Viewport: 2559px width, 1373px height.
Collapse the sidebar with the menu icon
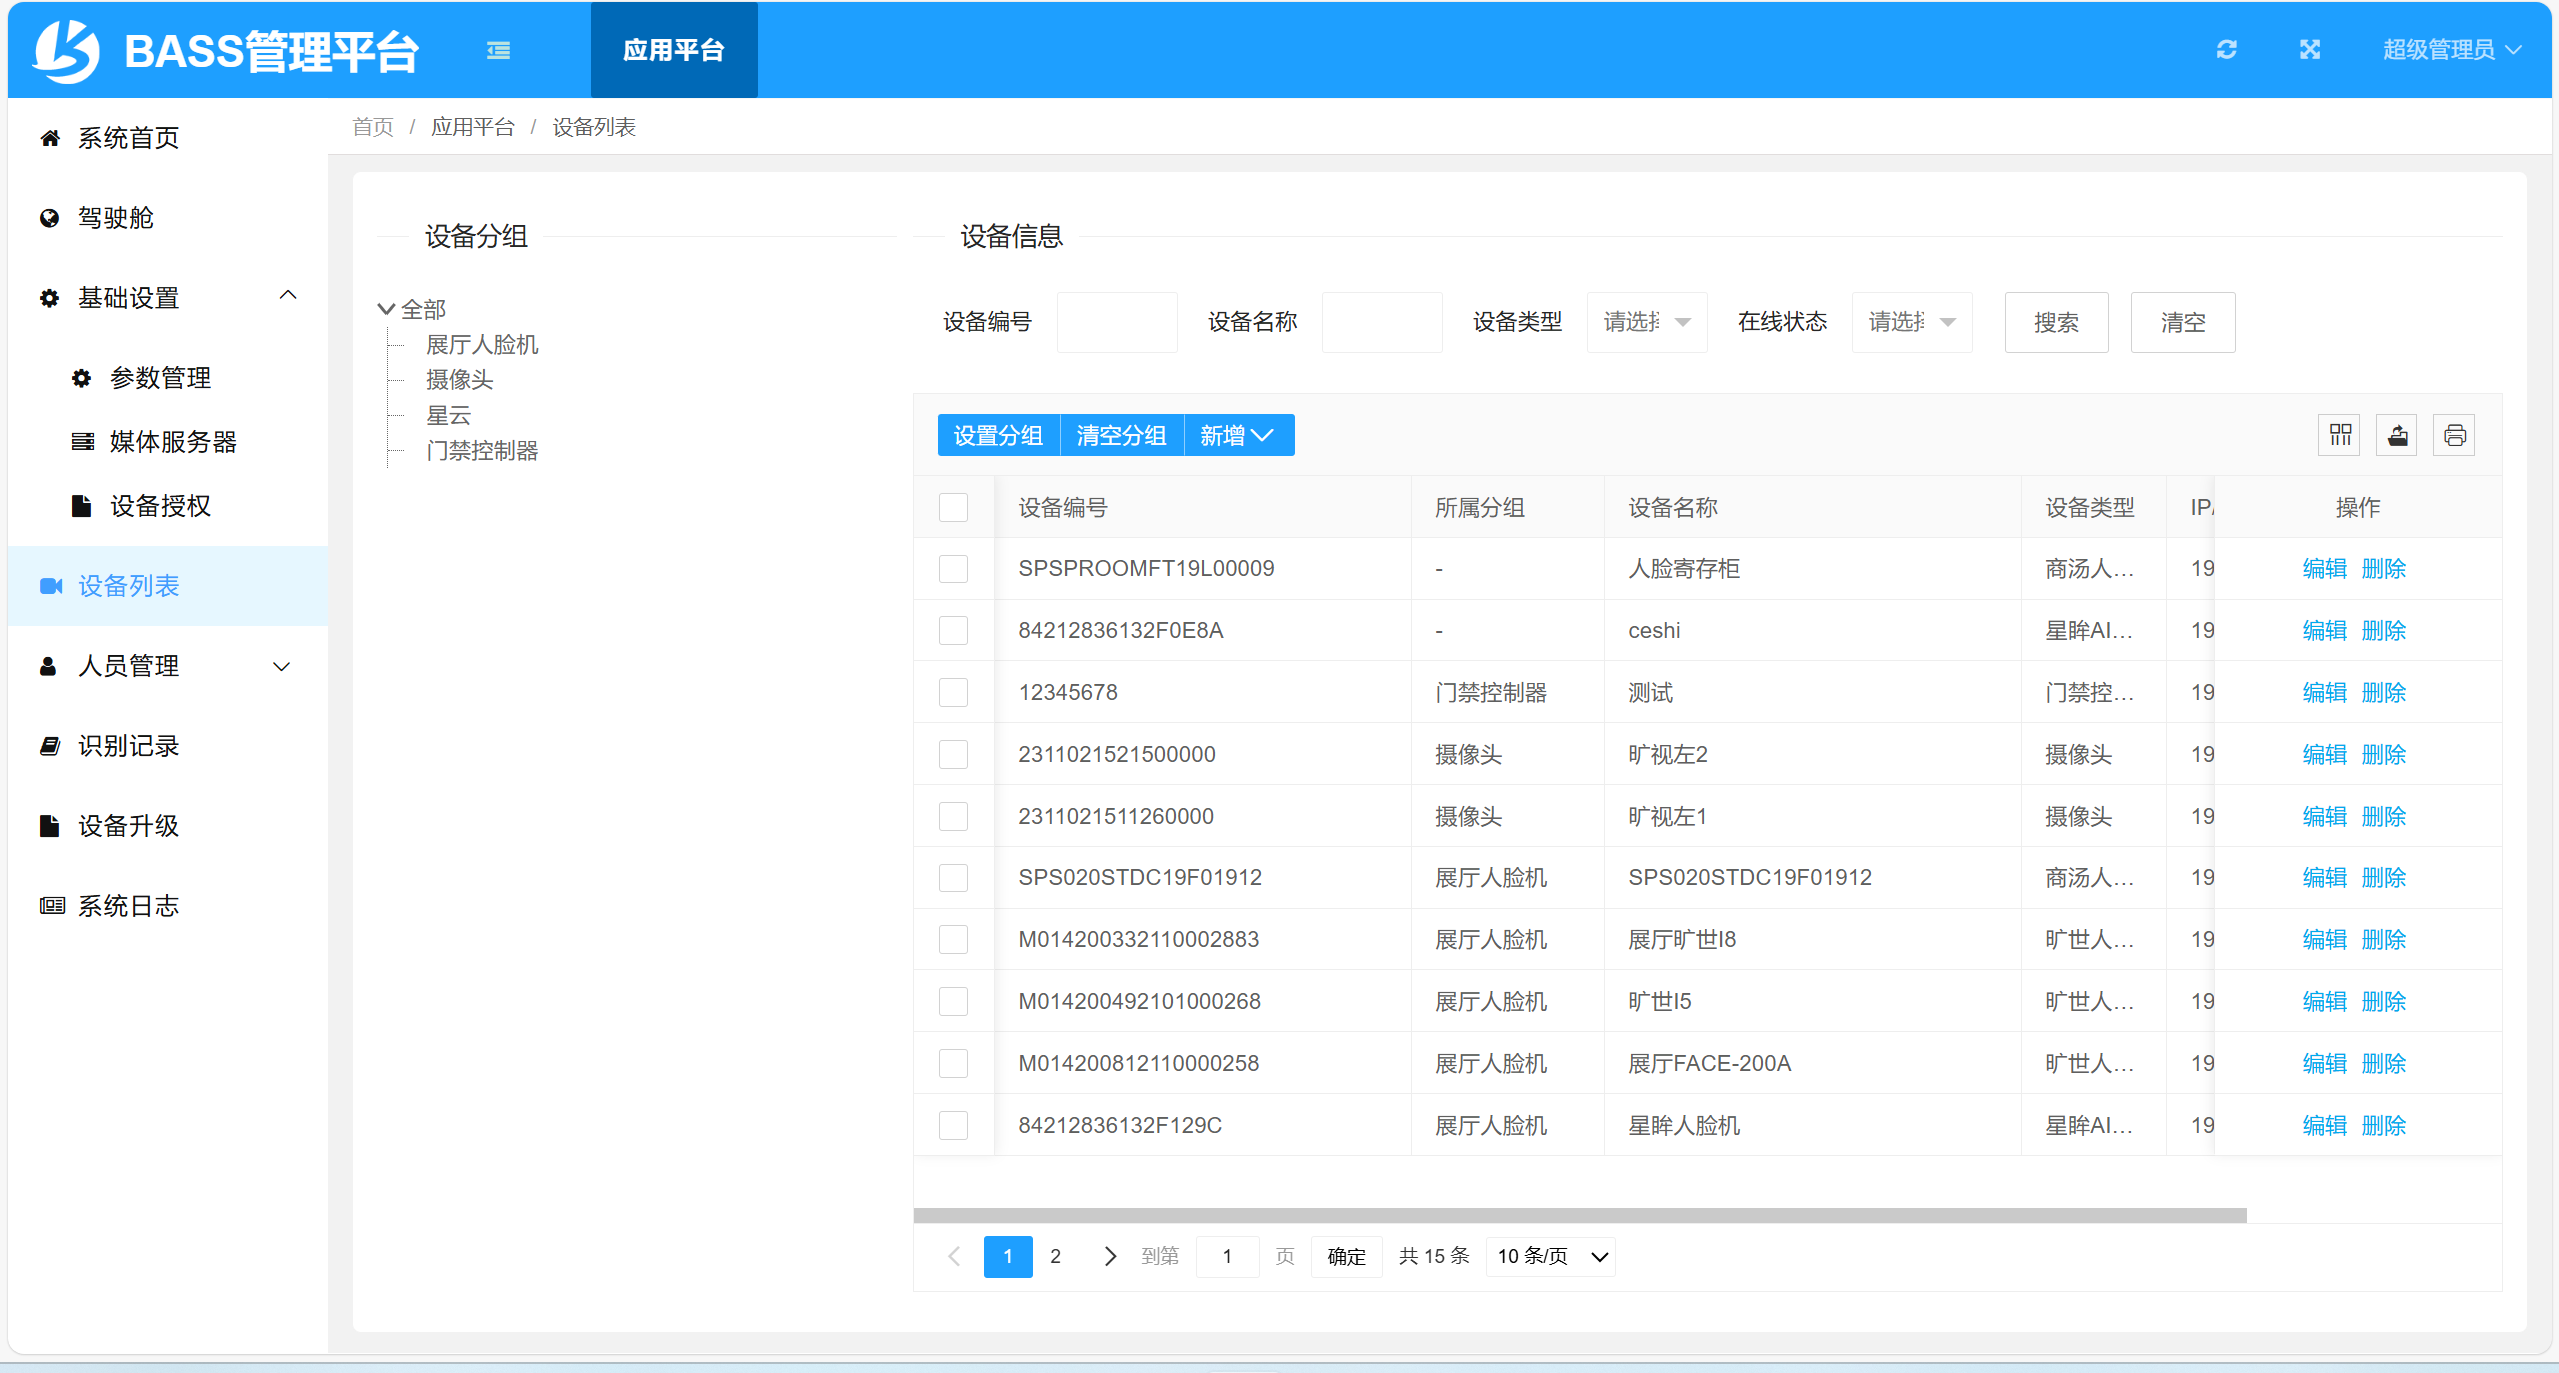(x=497, y=49)
